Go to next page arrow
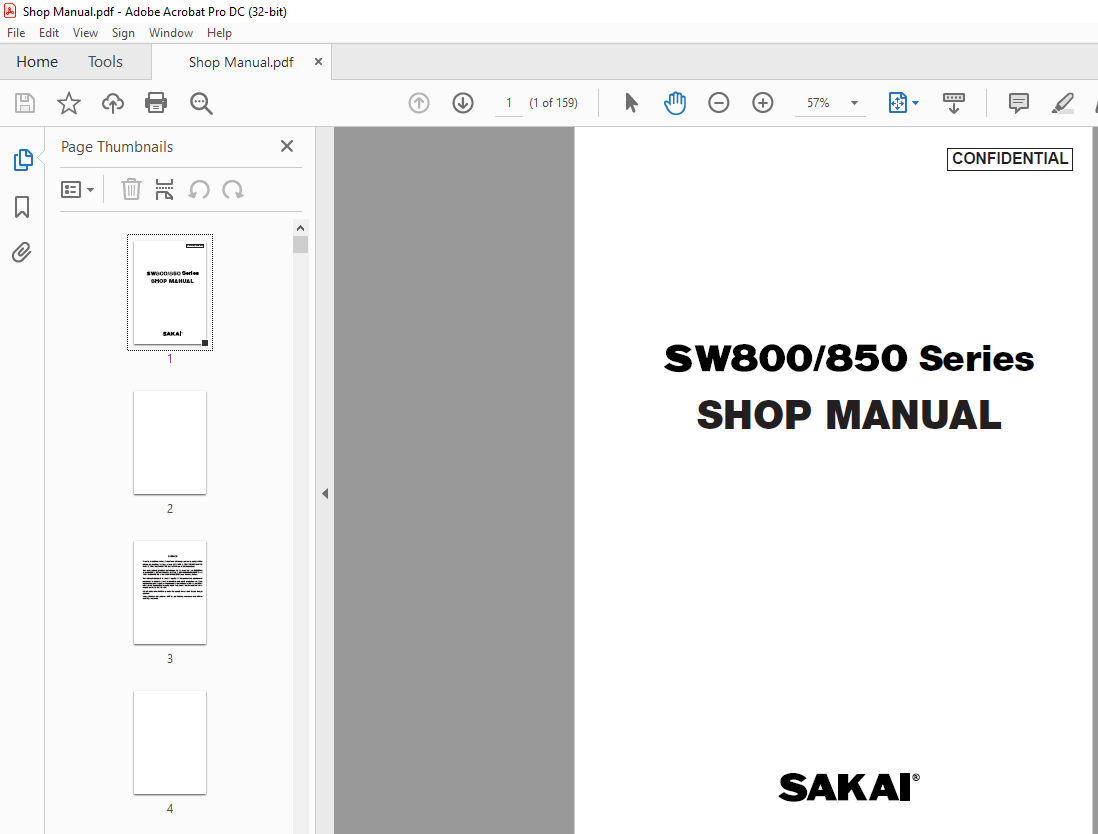The image size is (1098, 834). point(463,103)
